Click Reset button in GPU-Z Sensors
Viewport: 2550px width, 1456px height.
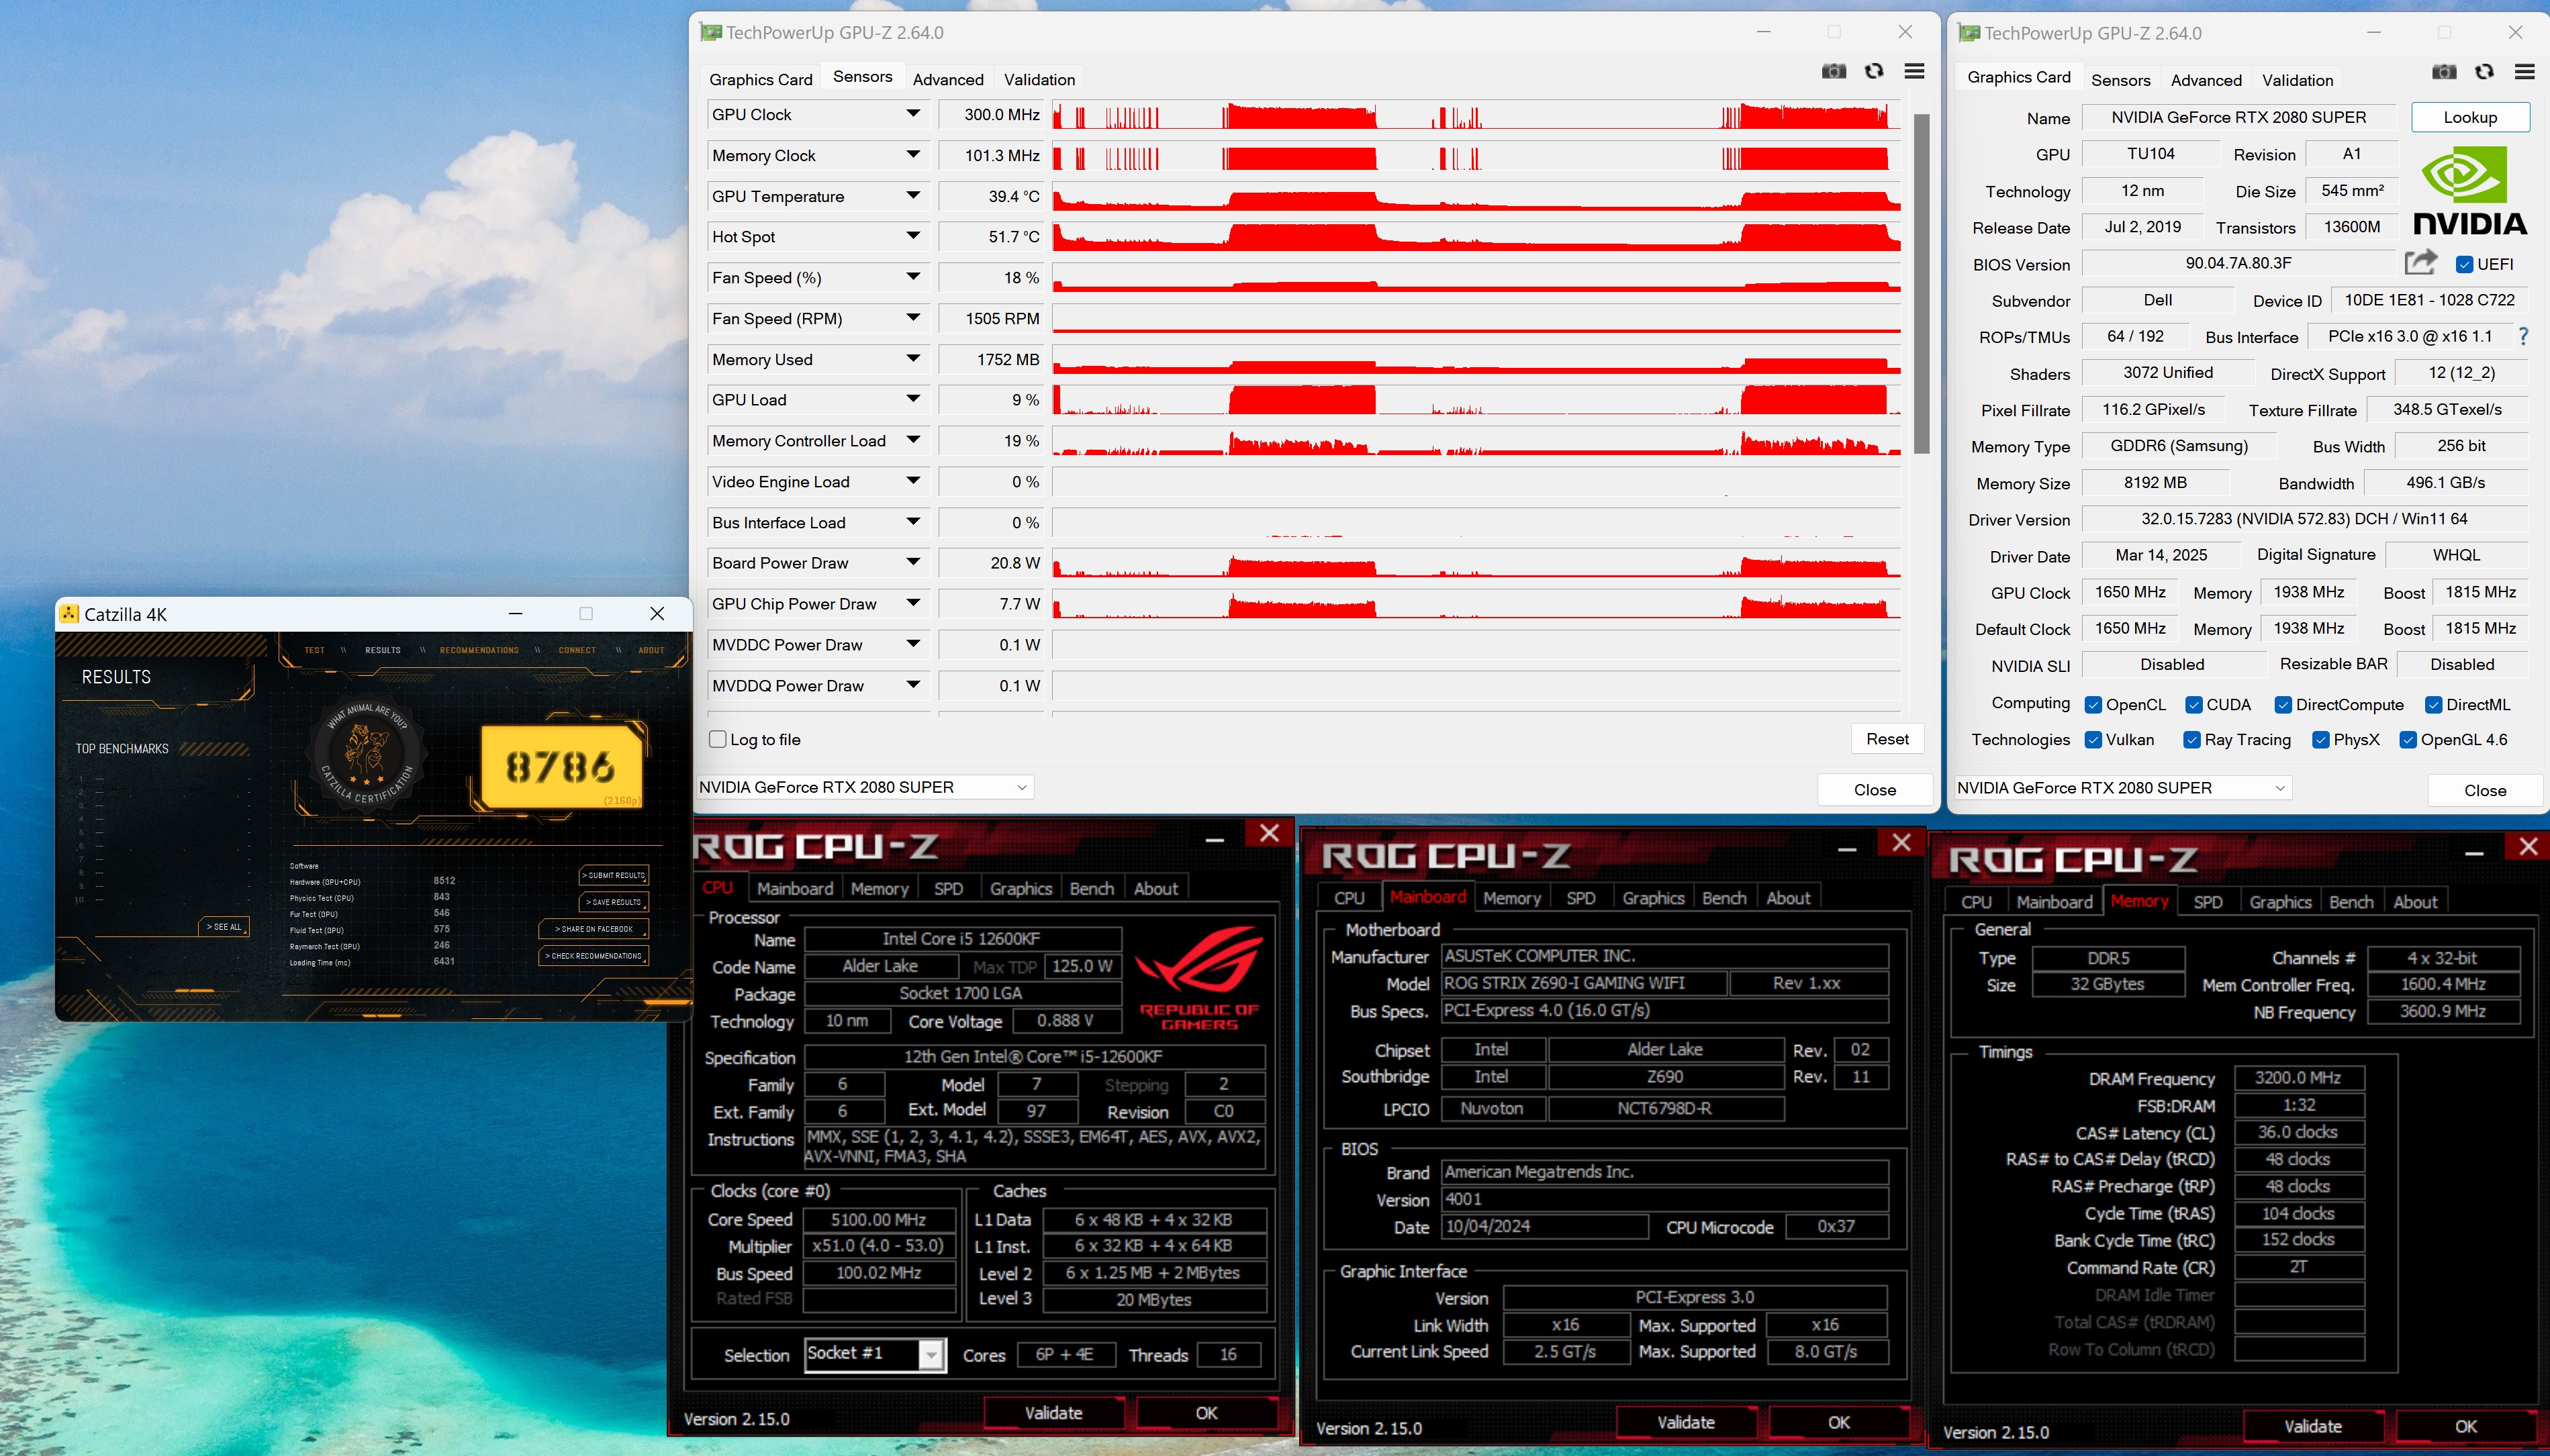click(1887, 739)
